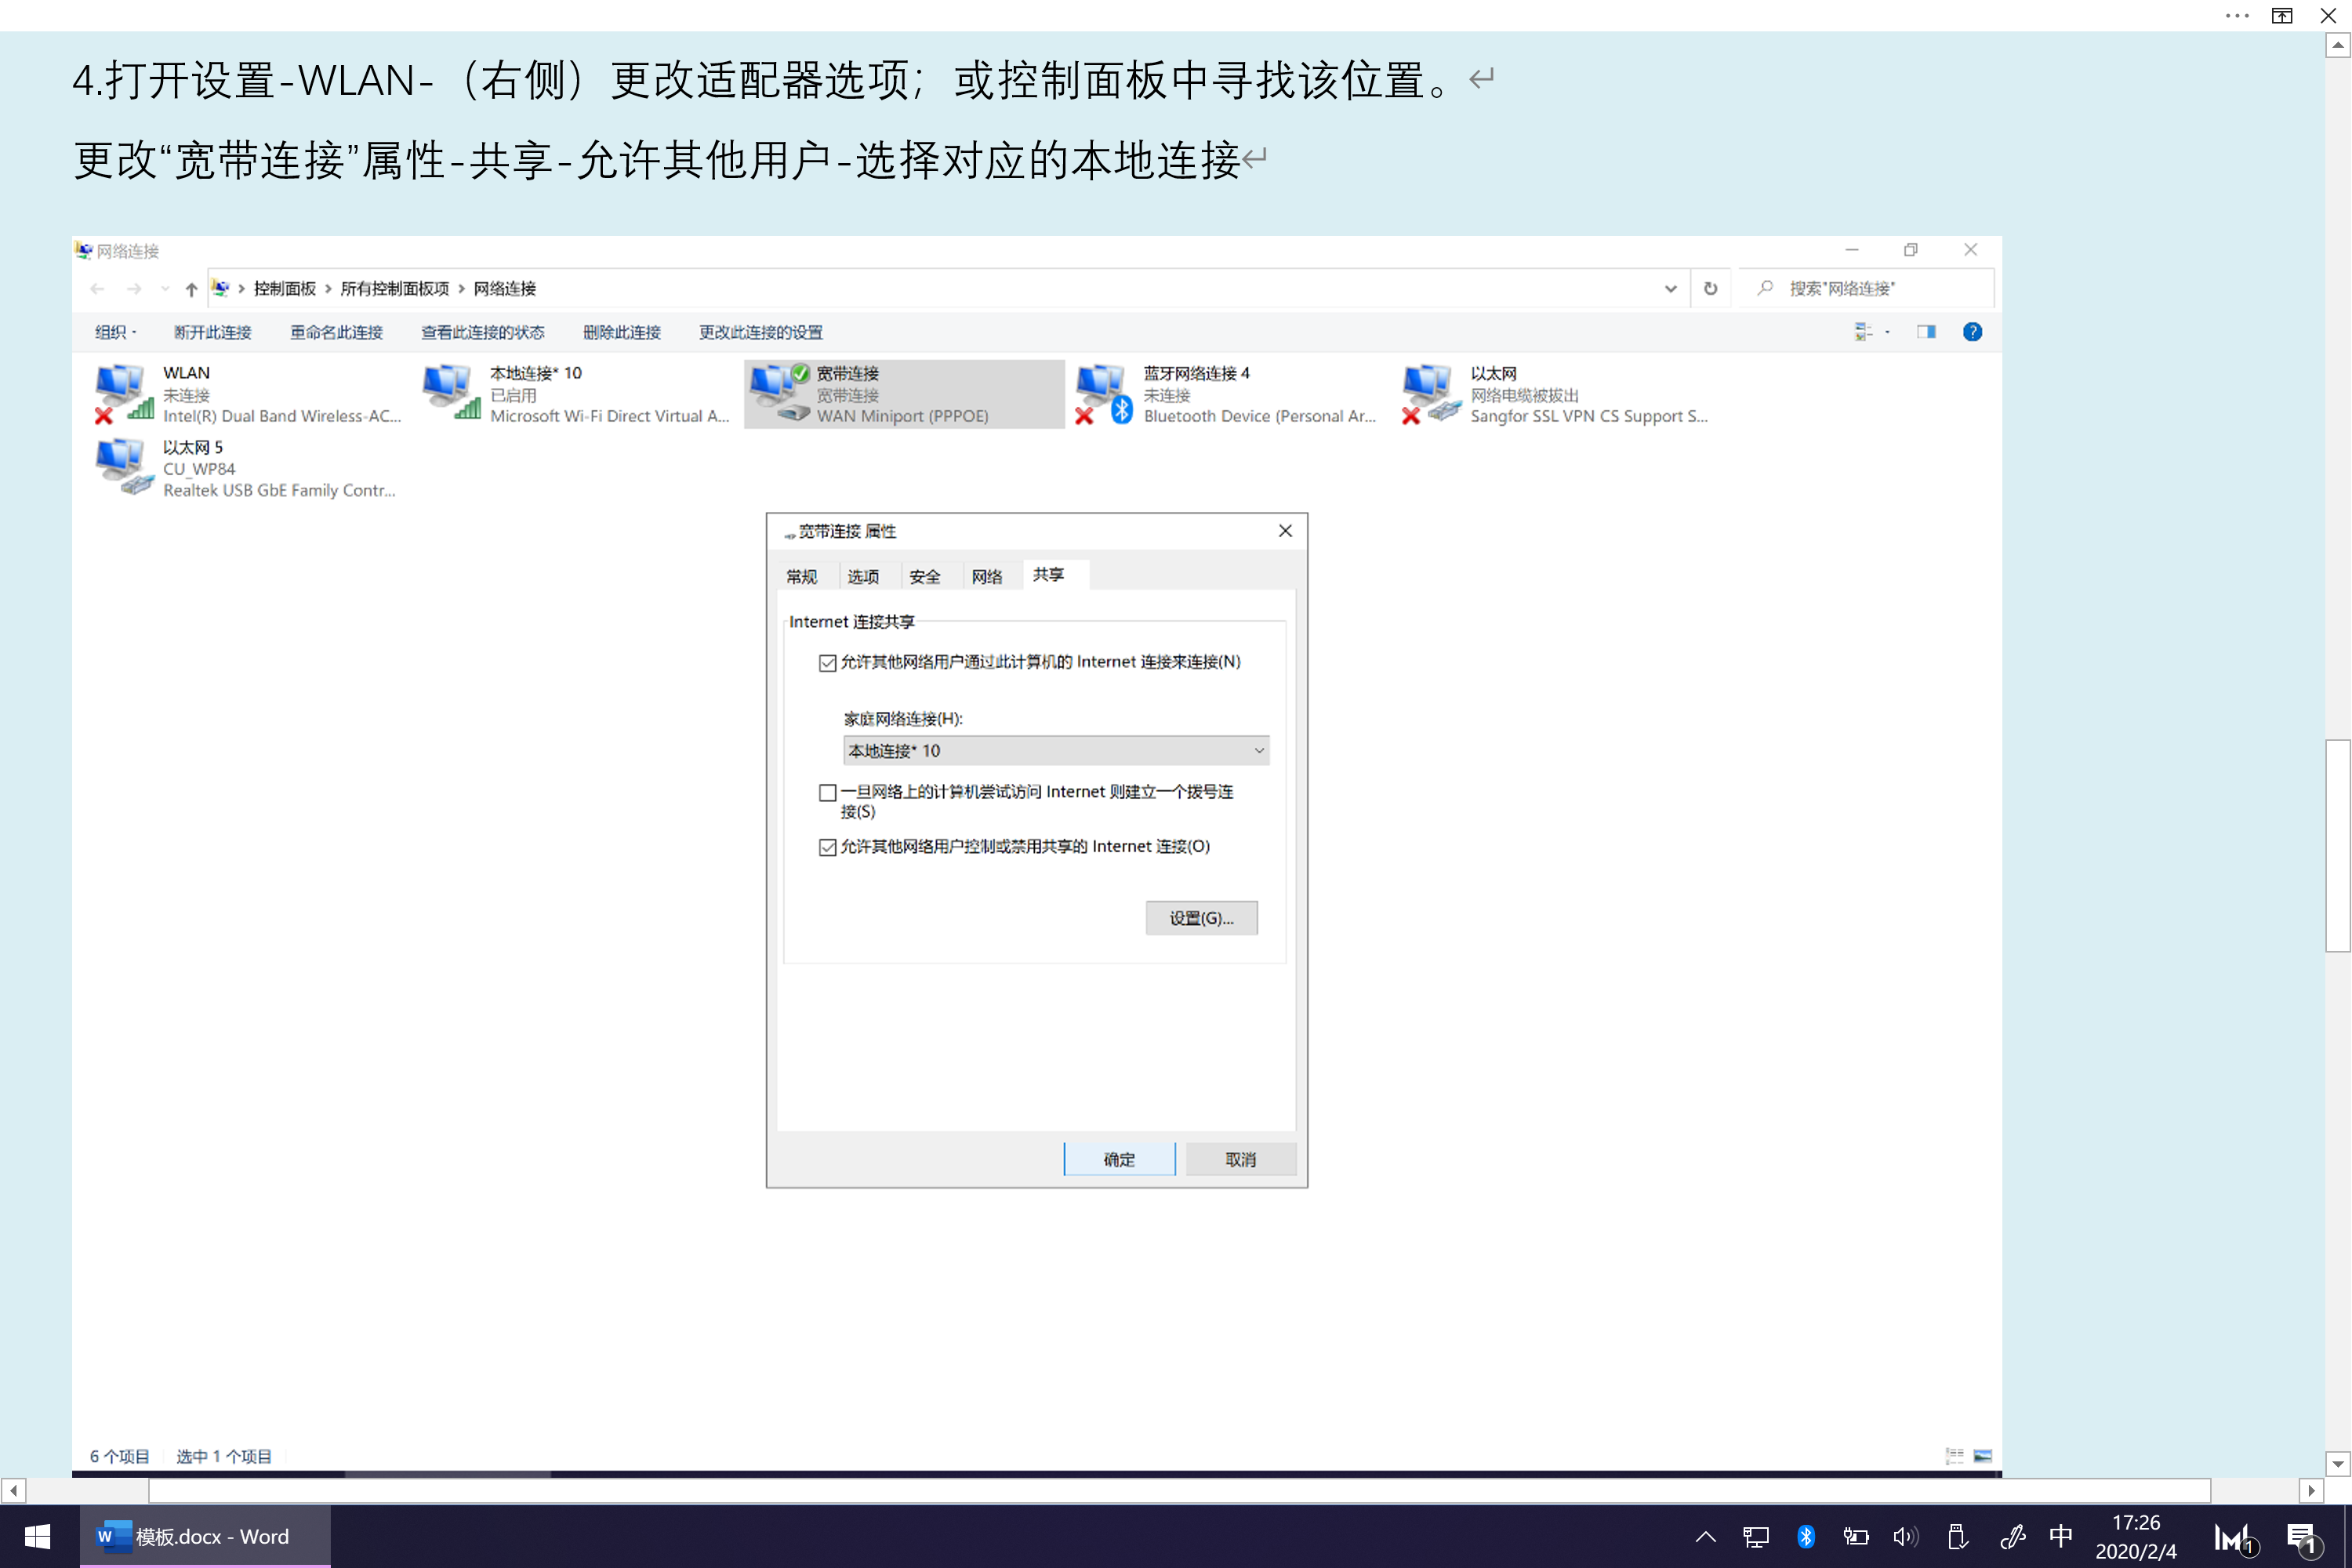Switch to the 网络 tab

(x=986, y=576)
